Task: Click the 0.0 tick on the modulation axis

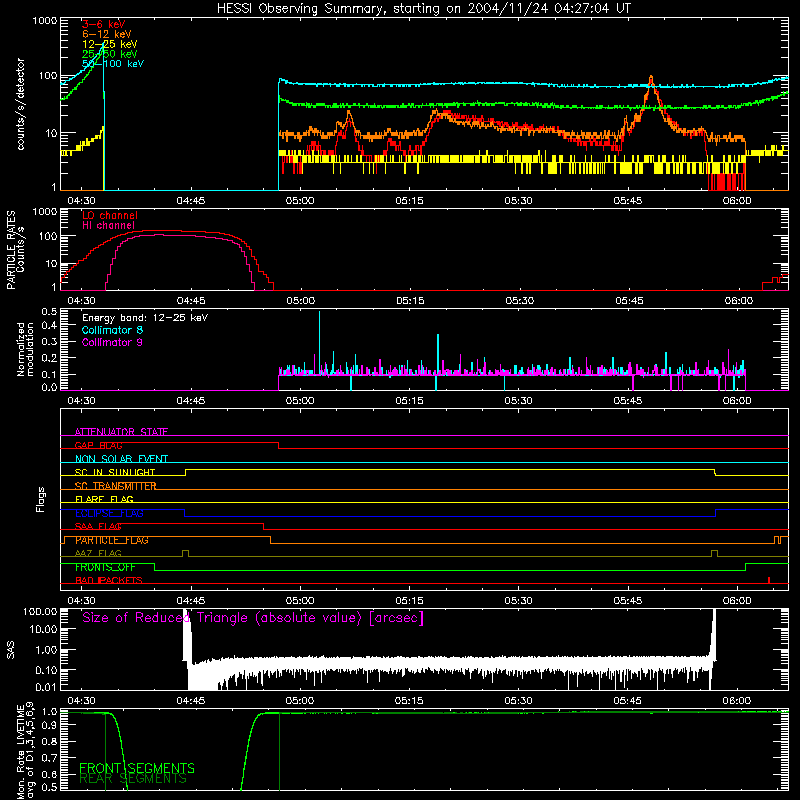Action: pyautogui.click(x=49, y=387)
